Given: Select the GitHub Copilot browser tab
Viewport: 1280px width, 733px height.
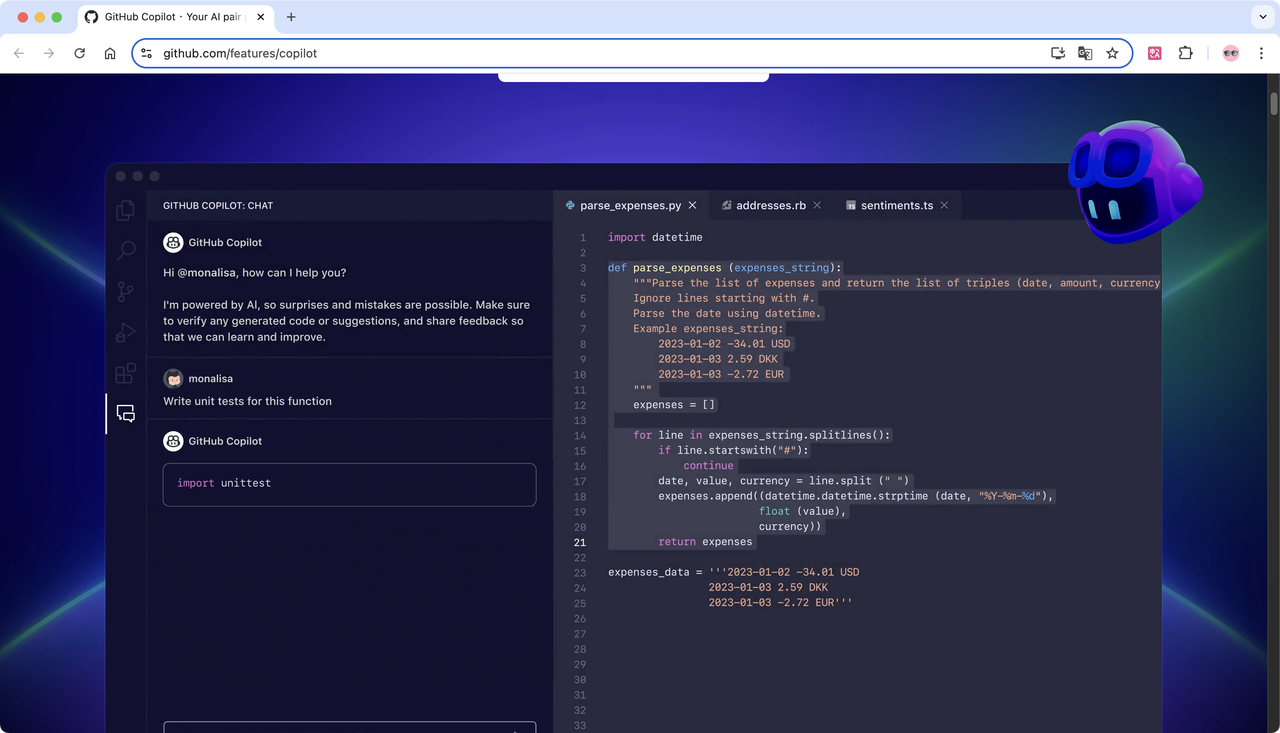Looking at the screenshot, I should point(173,17).
